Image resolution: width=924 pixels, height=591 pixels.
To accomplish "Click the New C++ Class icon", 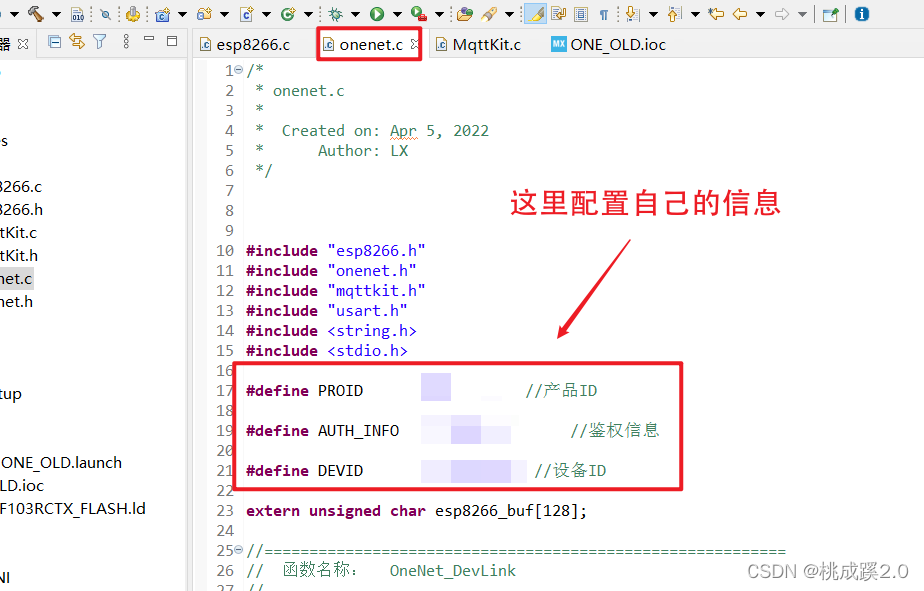I will 288,14.
